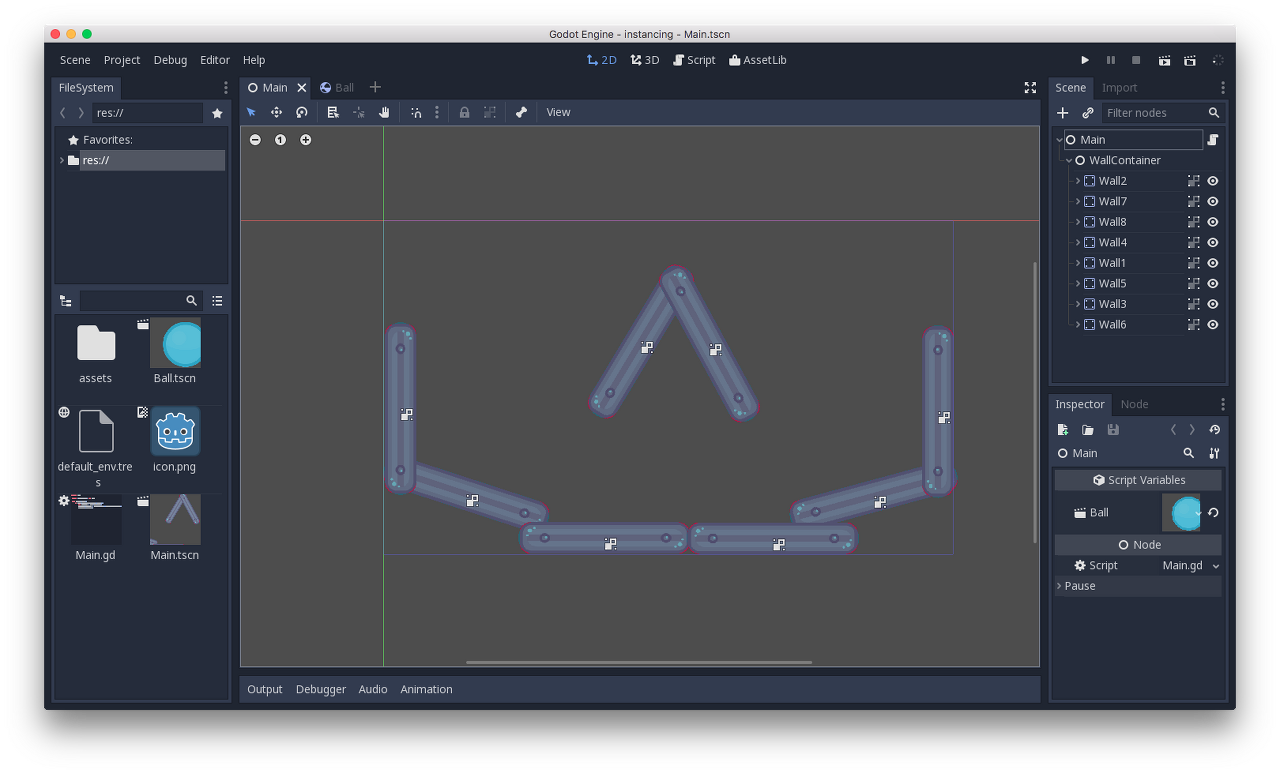
Task: Open snapping options three-dots menu
Action: point(436,112)
